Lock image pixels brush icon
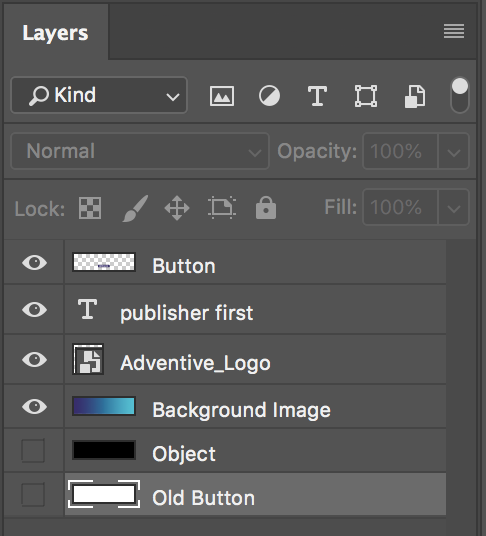 click(135, 208)
